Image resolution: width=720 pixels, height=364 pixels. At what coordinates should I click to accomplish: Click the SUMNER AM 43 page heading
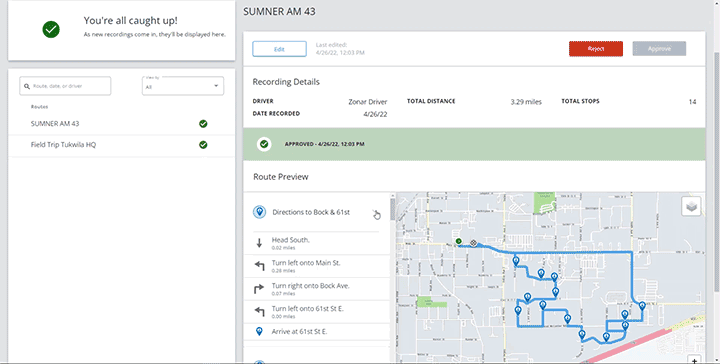(279, 11)
